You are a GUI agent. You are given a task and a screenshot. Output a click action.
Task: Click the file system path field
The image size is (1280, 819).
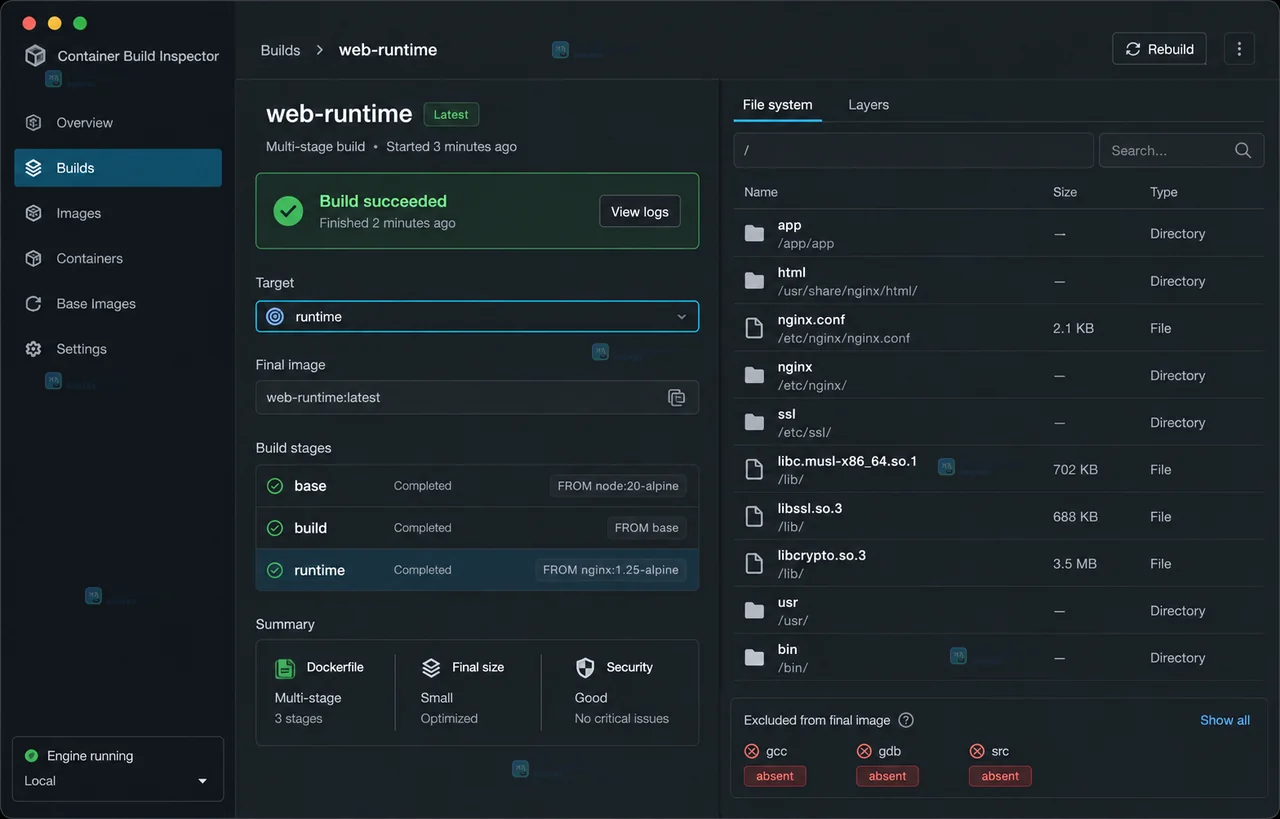coord(913,151)
